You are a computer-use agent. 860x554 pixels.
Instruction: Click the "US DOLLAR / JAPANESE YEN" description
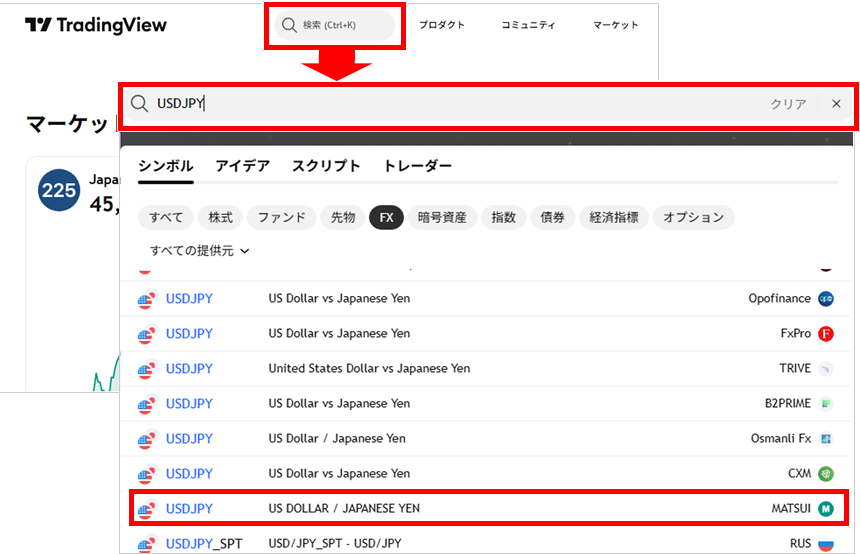pos(344,508)
